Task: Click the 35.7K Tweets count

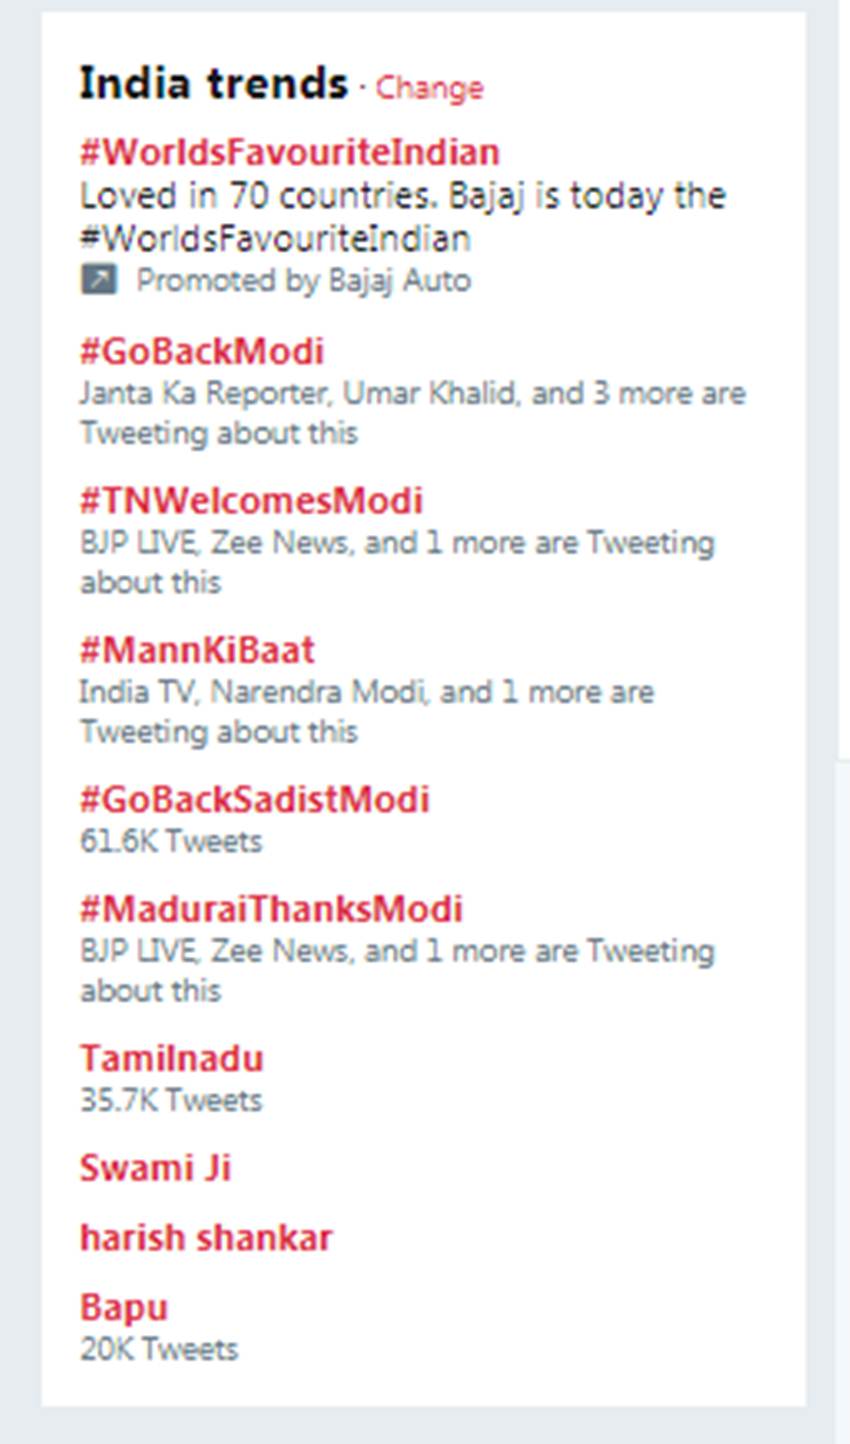Action: click(x=171, y=1100)
